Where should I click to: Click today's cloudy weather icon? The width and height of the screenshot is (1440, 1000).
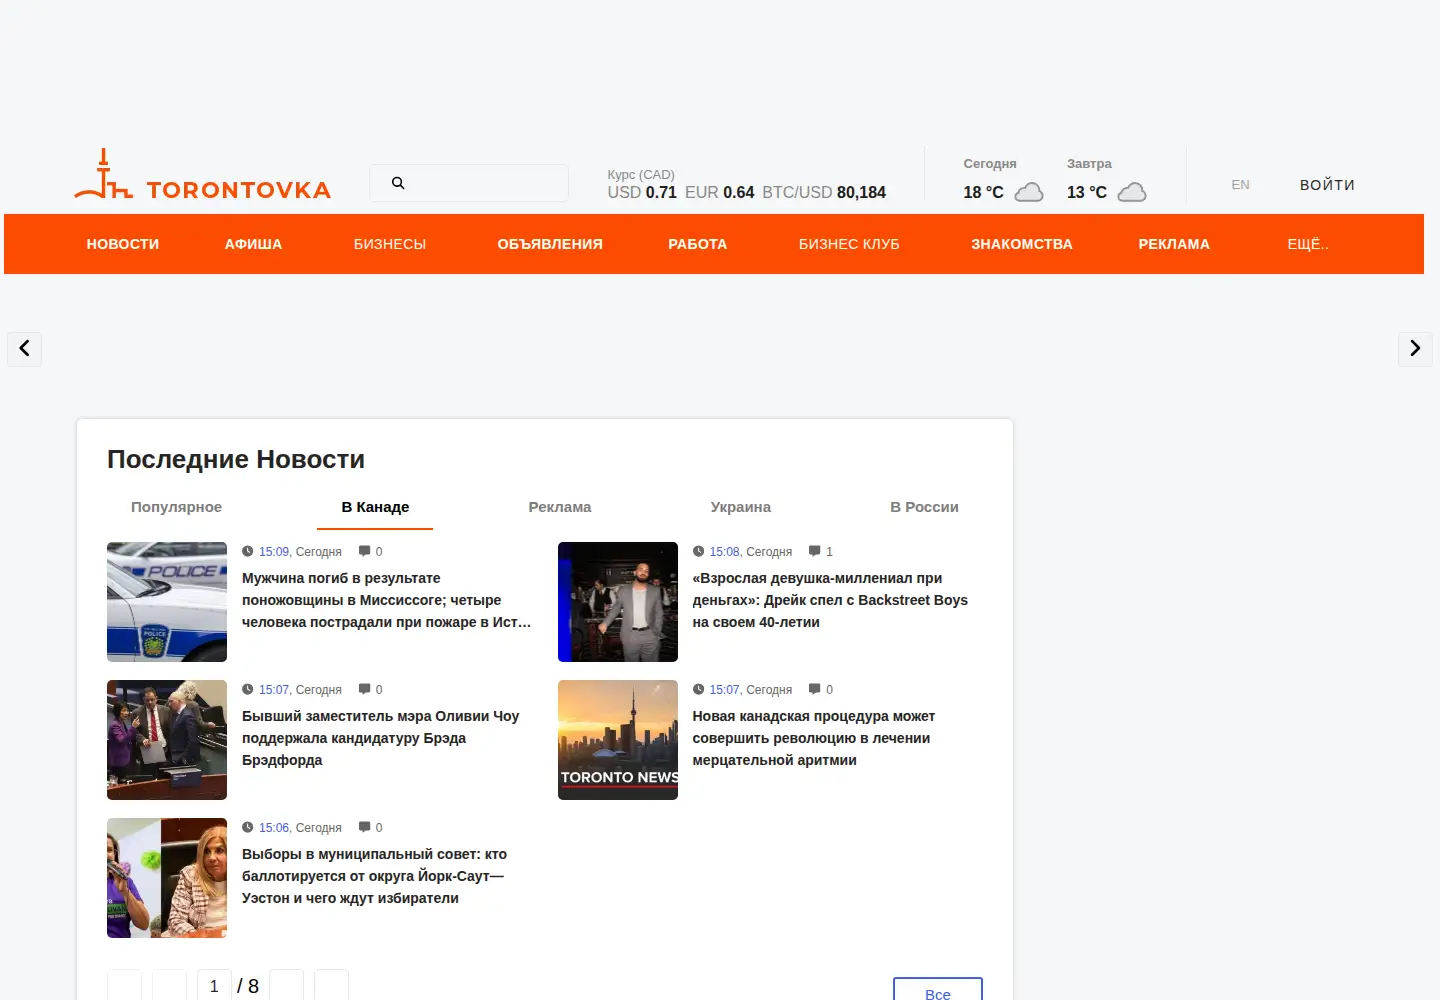pyautogui.click(x=1029, y=192)
